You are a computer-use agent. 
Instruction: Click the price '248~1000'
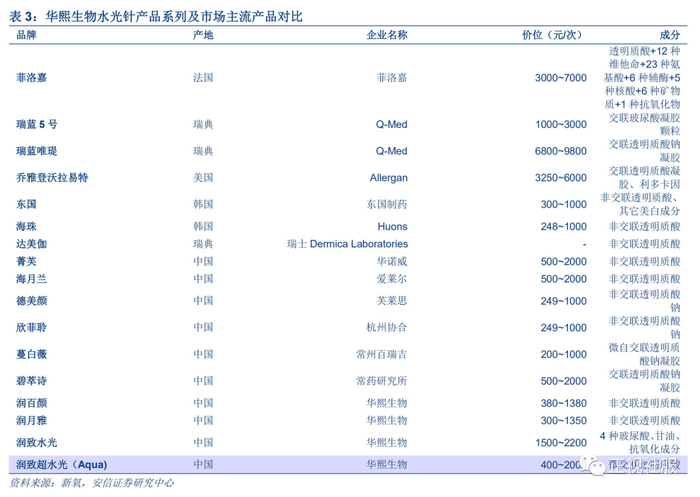(563, 226)
